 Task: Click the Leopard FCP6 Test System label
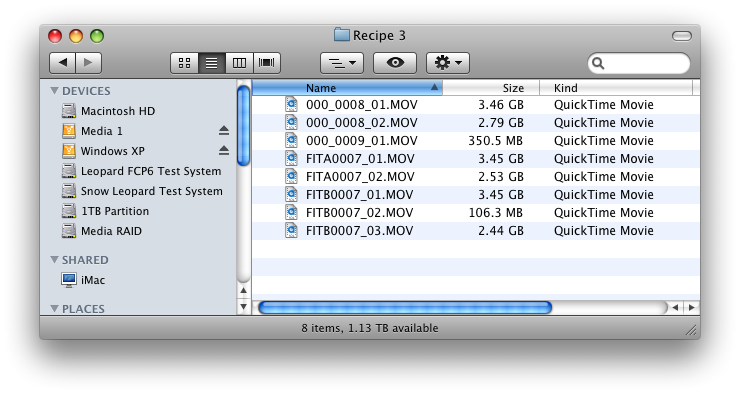point(151,171)
